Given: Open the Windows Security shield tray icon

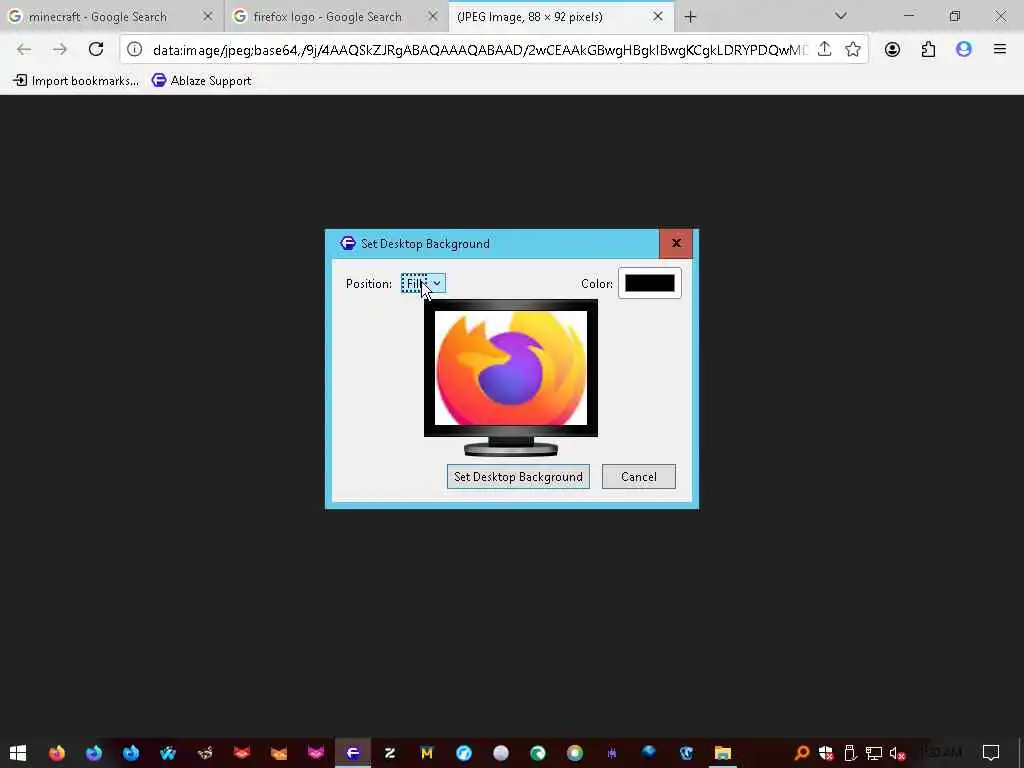Looking at the screenshot, I should (x=825, y=754).
